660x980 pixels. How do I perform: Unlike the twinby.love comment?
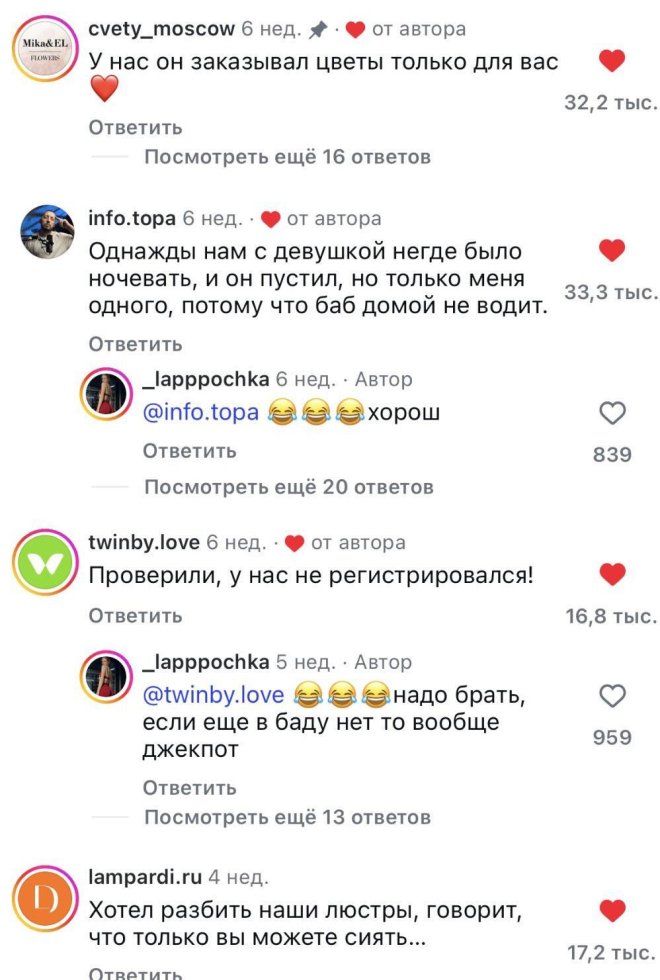click(x=611, y=574)
